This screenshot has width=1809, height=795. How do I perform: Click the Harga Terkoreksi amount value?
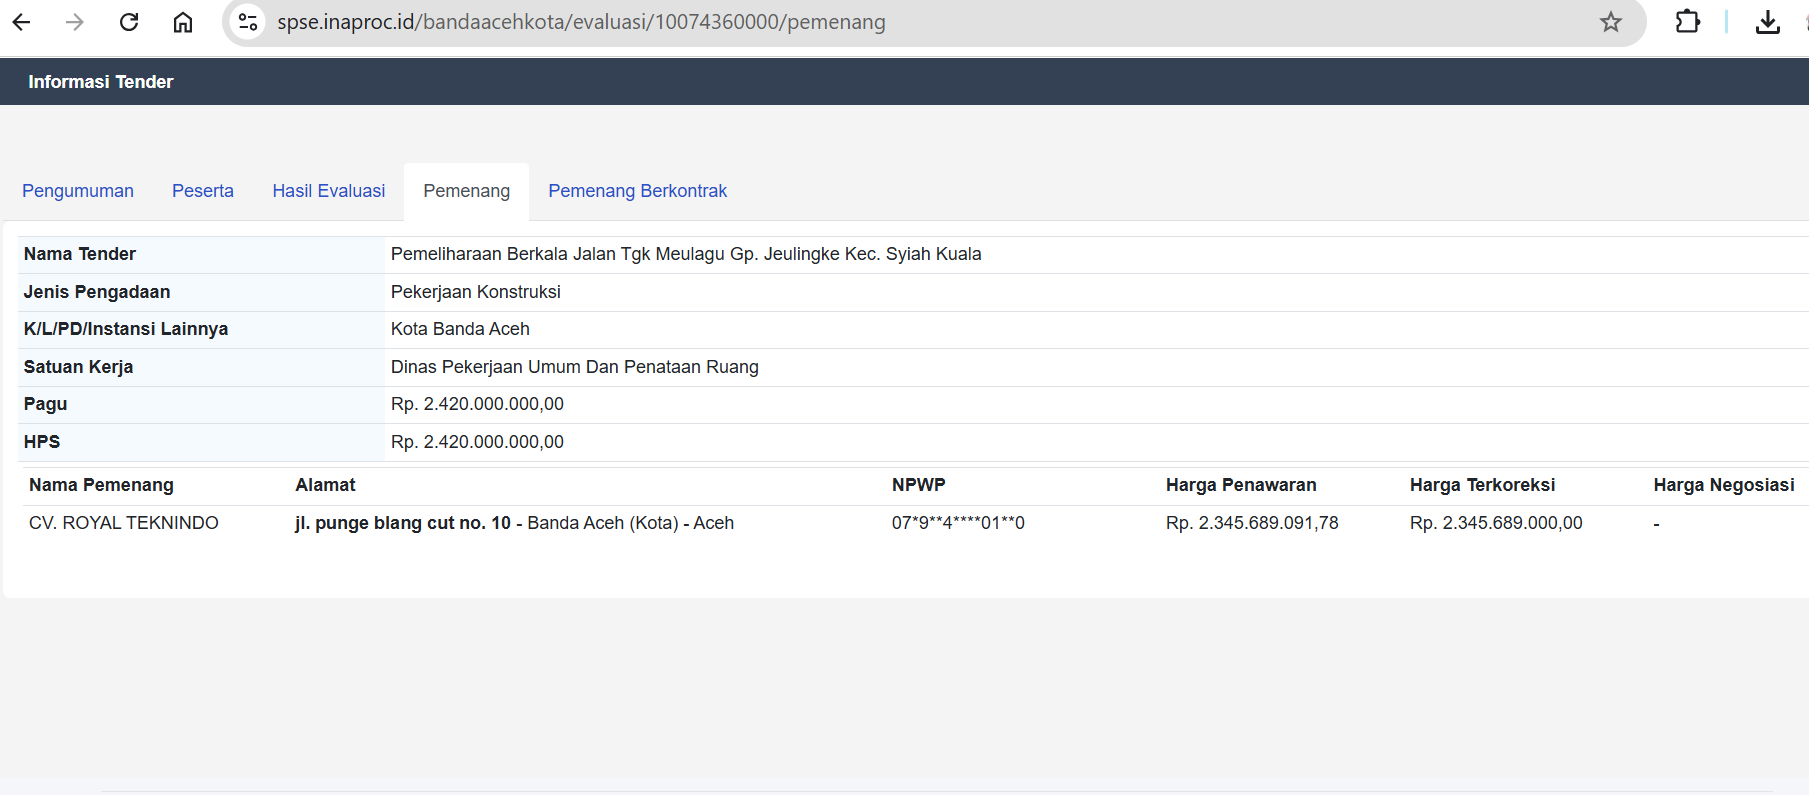coord(1496,523)
